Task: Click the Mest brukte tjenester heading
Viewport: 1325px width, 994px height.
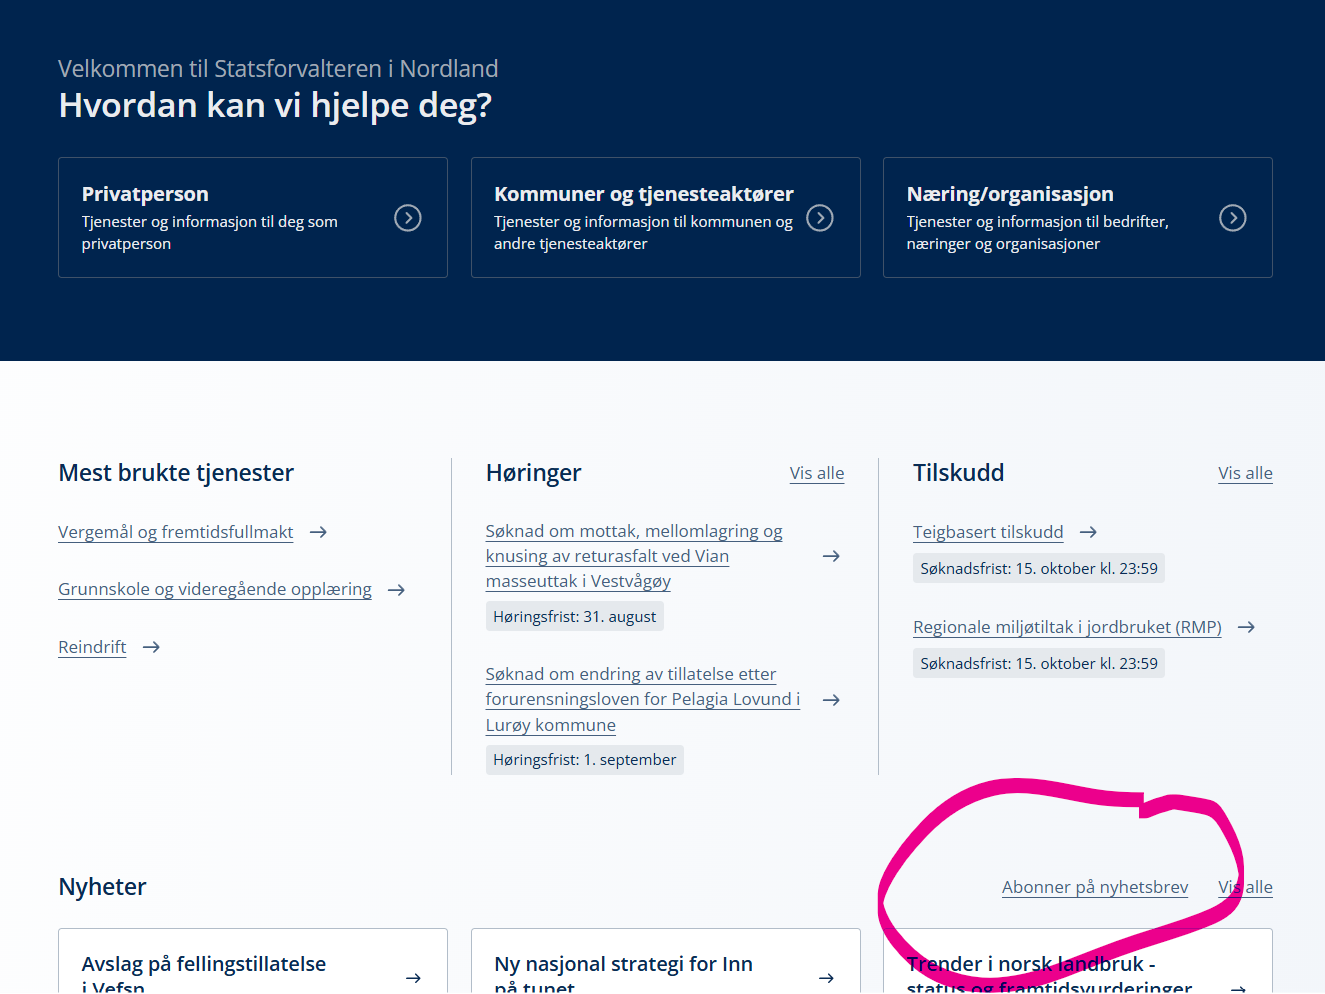Action: (x=176, y=473)
